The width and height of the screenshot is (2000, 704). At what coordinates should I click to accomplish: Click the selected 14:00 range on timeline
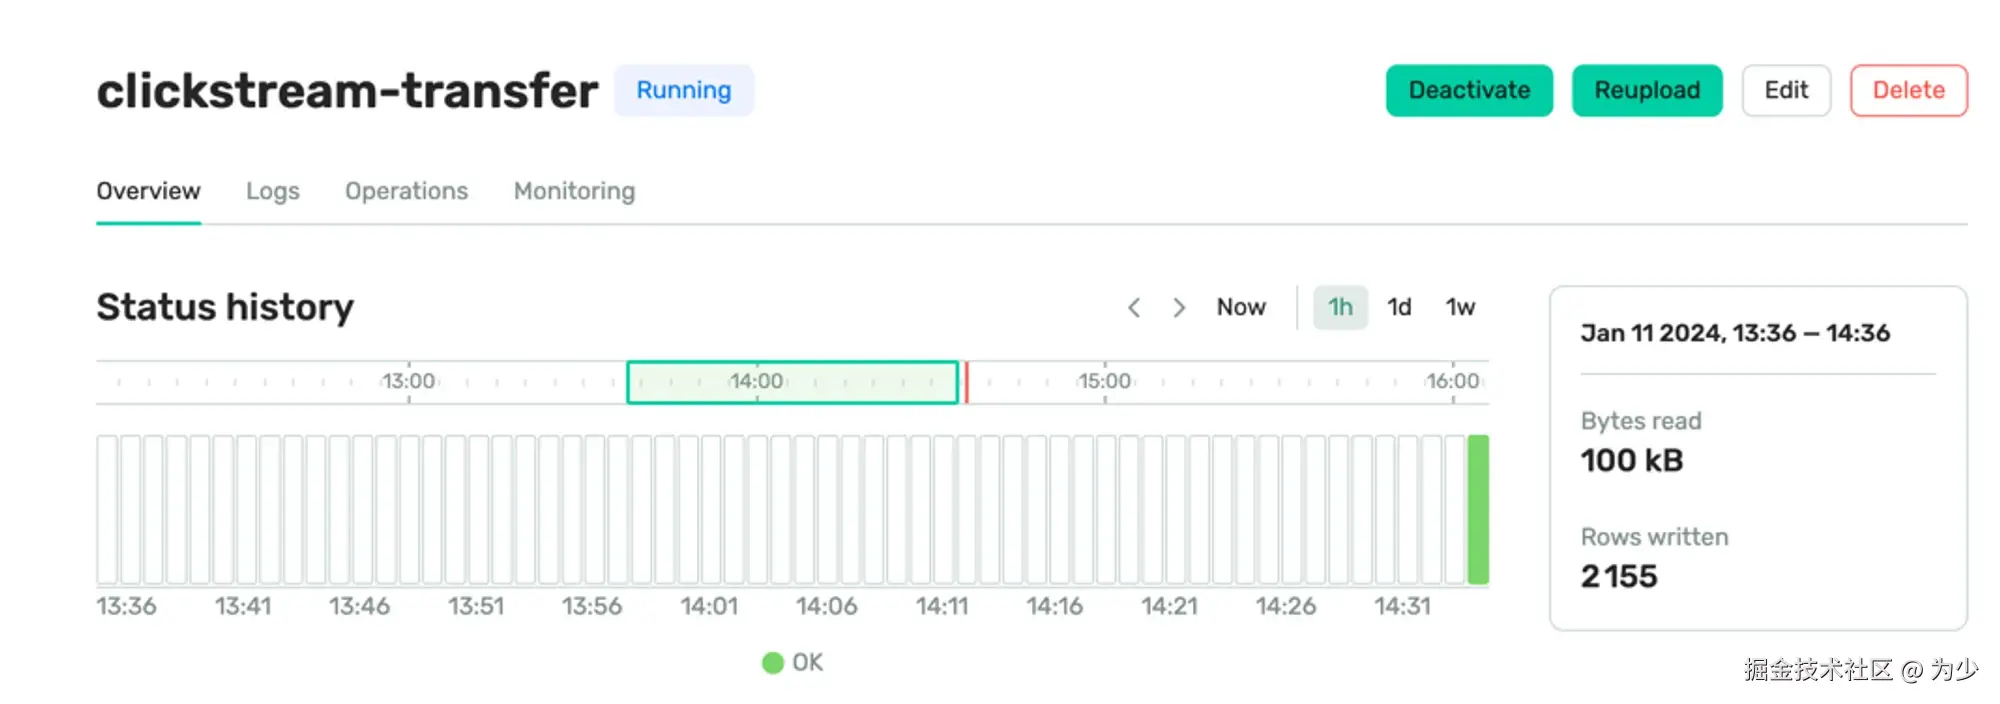coord(792,382)
